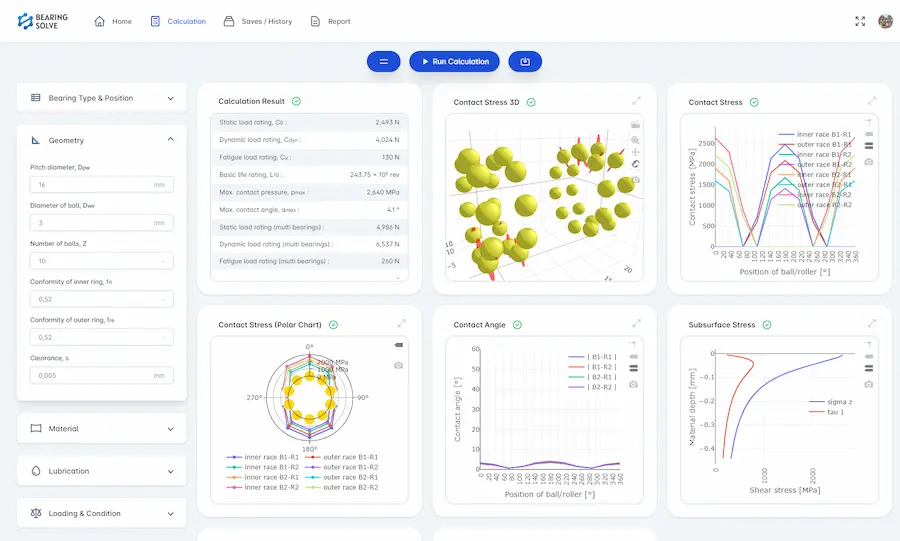
Task: Click Basic life rating row
Action: tap(309, 174)
